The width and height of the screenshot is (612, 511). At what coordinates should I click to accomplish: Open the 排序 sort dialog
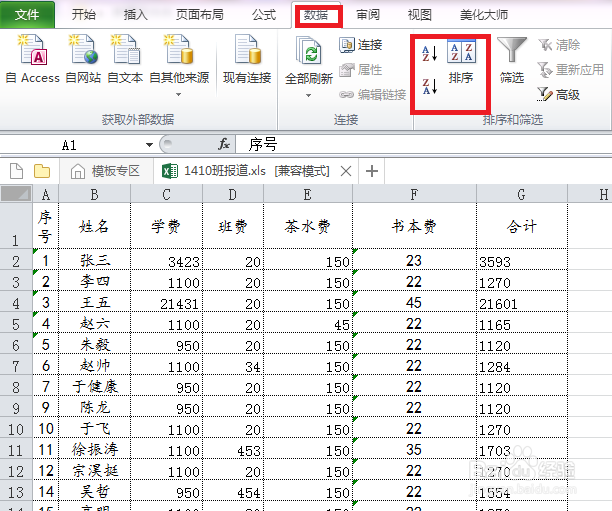coord(461,62)
